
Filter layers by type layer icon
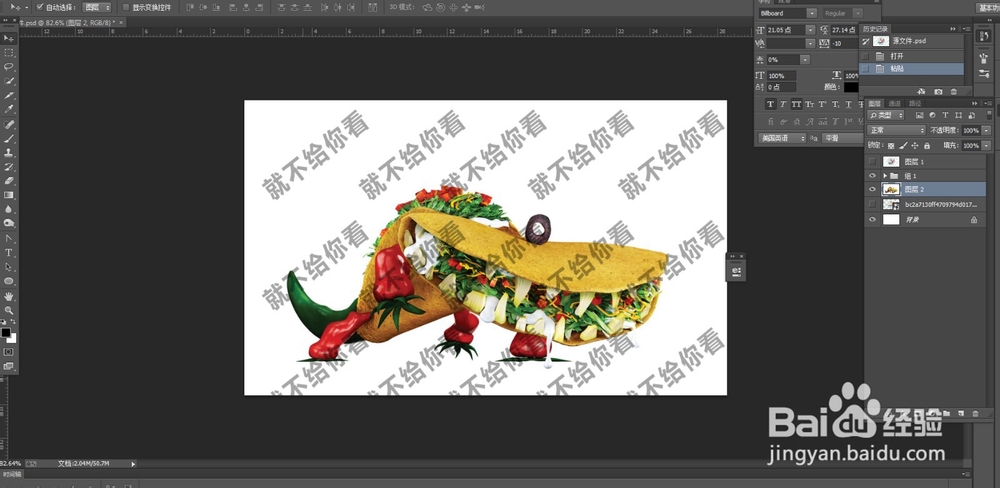pos(945,115)
